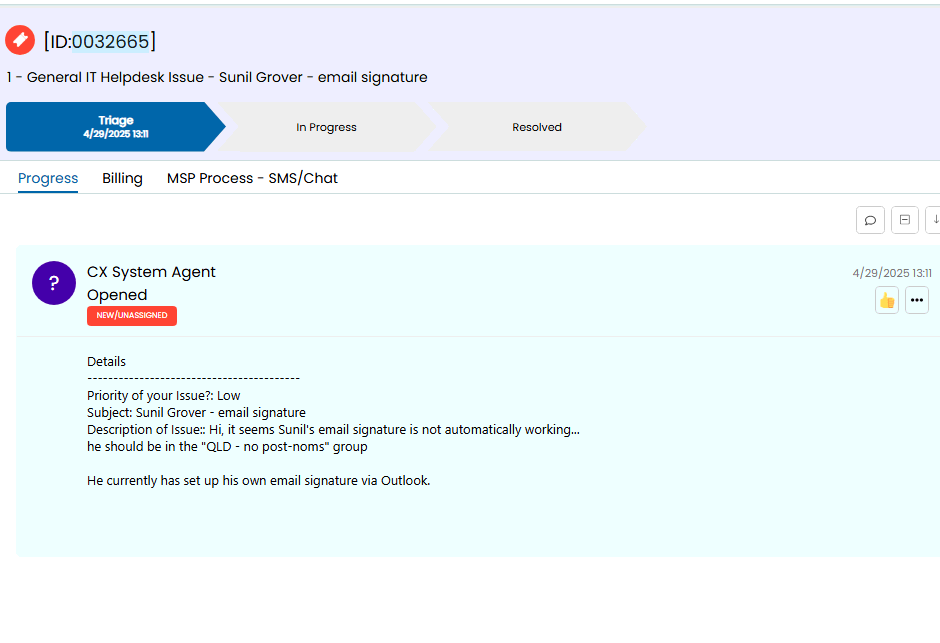Click the CX System Agent name
The height and width of the screenshot is (643, 940).
(151, 272)
